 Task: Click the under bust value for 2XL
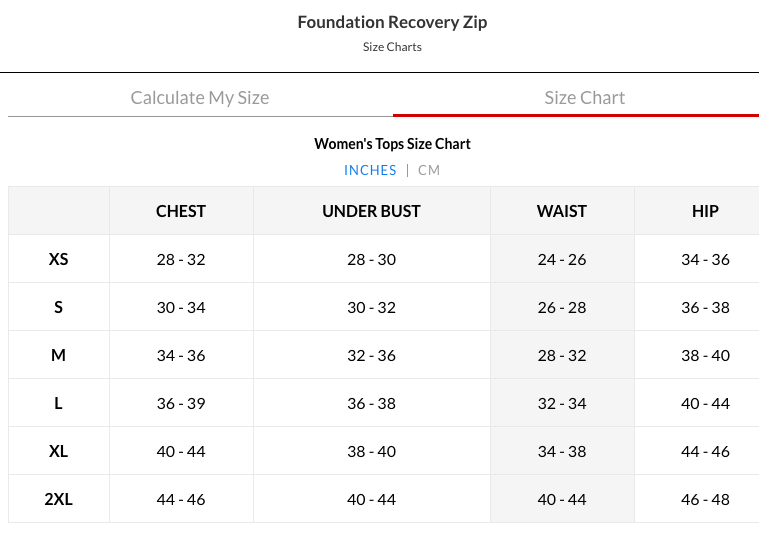pyautogui.click(x=371, y=499)
